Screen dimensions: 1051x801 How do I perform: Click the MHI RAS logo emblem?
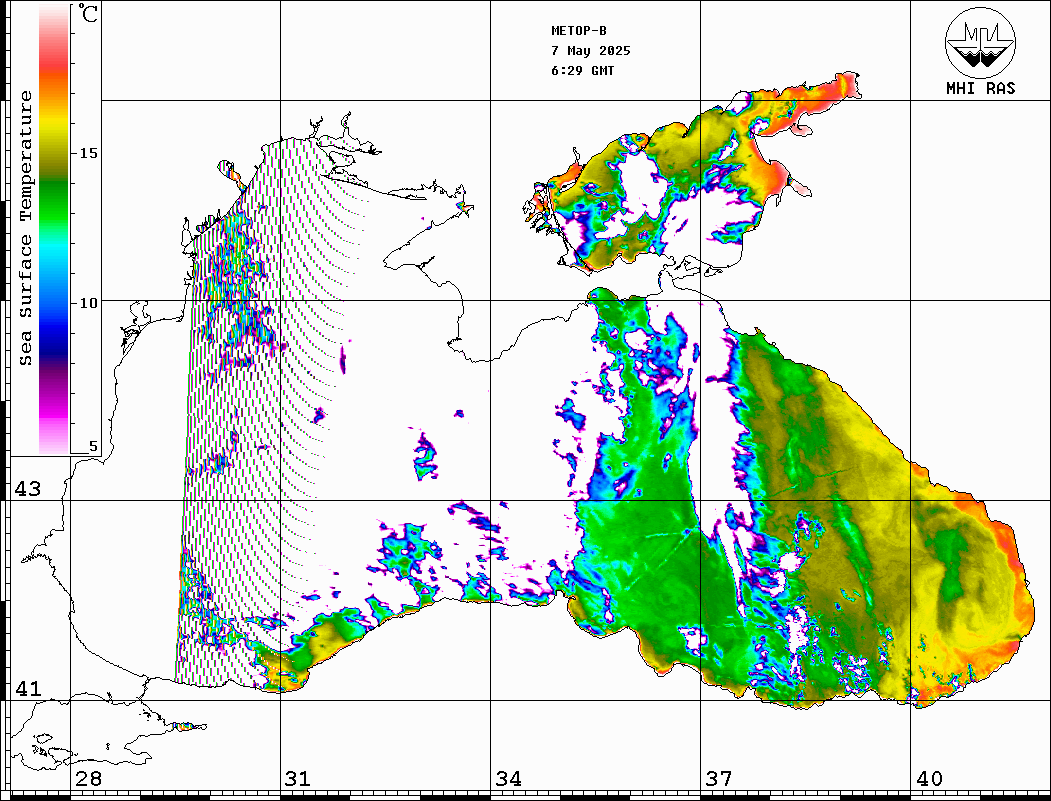point(980,42)
